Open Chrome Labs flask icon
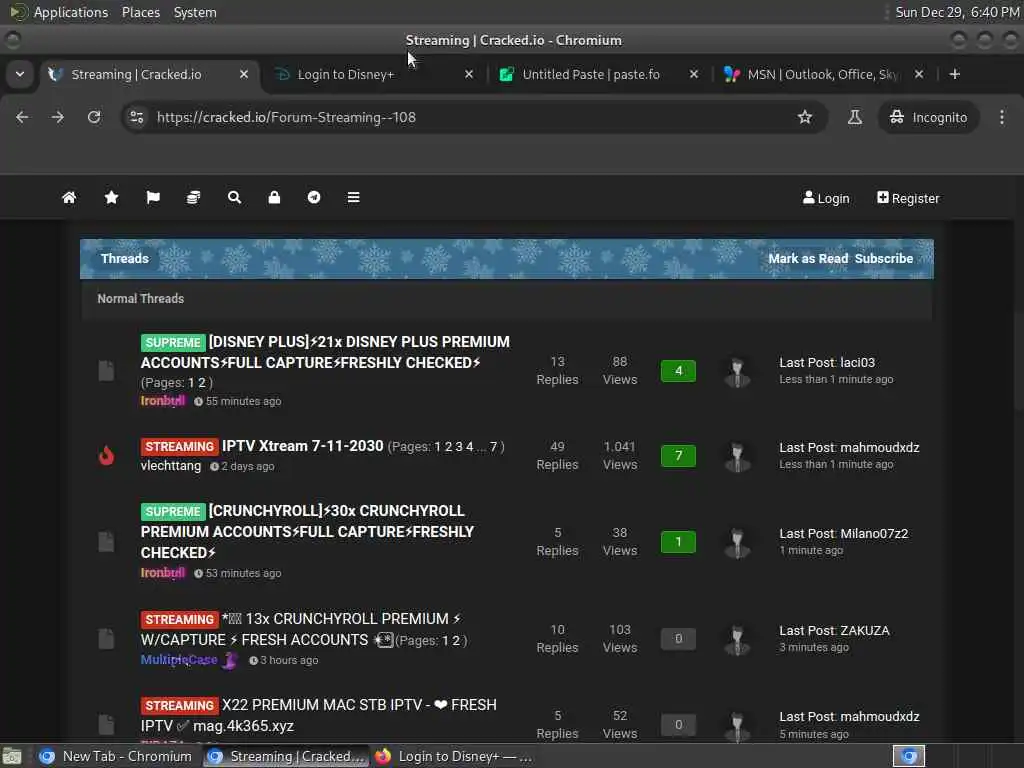The image size is (1024, 768). click(x=854, y=117)
